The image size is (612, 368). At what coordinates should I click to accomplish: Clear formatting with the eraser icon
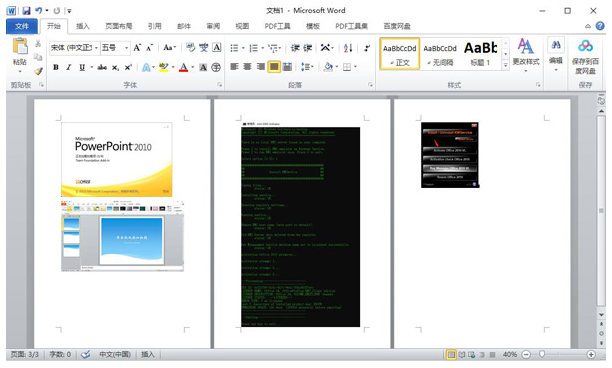tap(190, 48)
